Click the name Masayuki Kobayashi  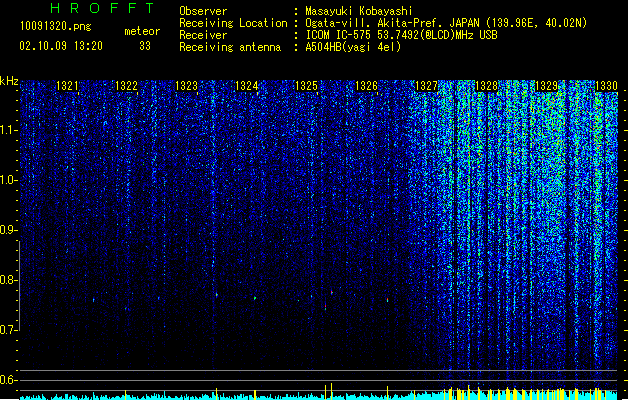tap(359, 11)
